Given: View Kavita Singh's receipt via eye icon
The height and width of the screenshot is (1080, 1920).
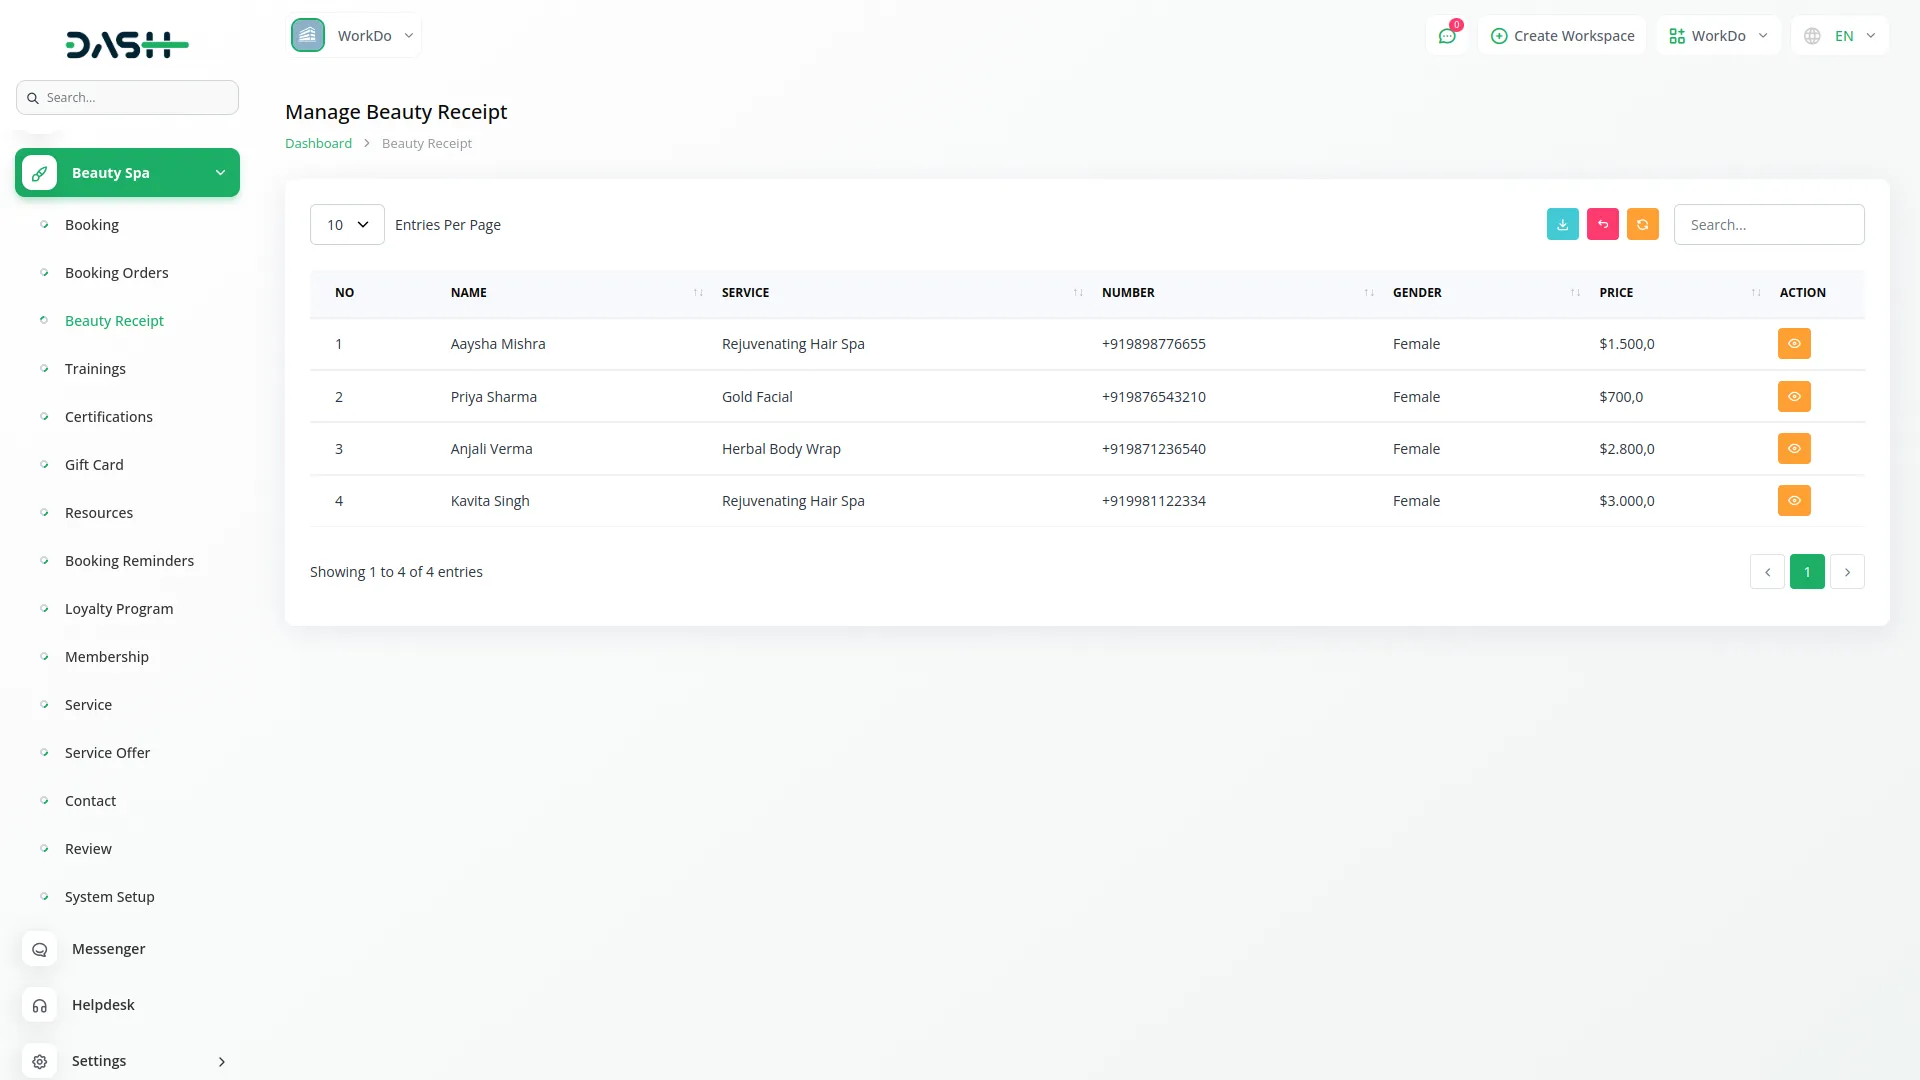Looking at the screenshot, I should [1794, 501].
